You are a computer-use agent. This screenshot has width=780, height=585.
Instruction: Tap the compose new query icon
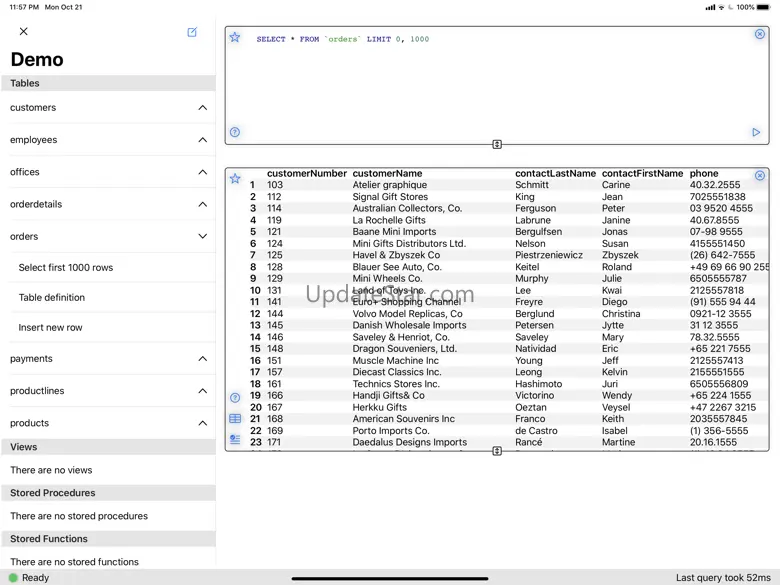192,32
